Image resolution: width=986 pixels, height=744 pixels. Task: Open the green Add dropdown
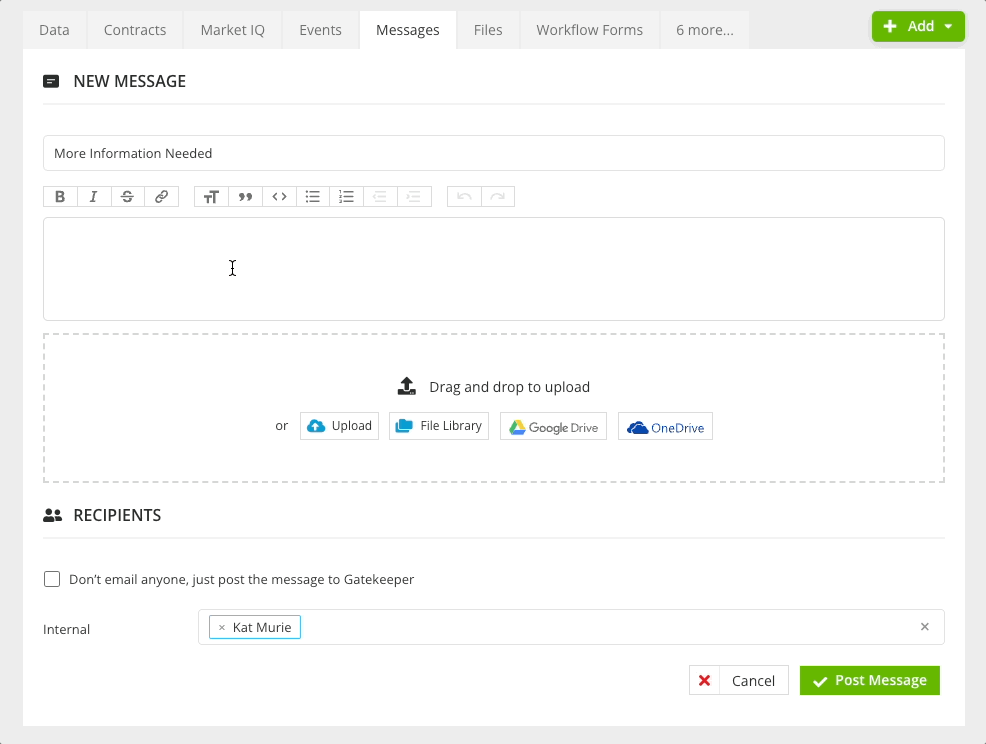click(x=918, y=27)
